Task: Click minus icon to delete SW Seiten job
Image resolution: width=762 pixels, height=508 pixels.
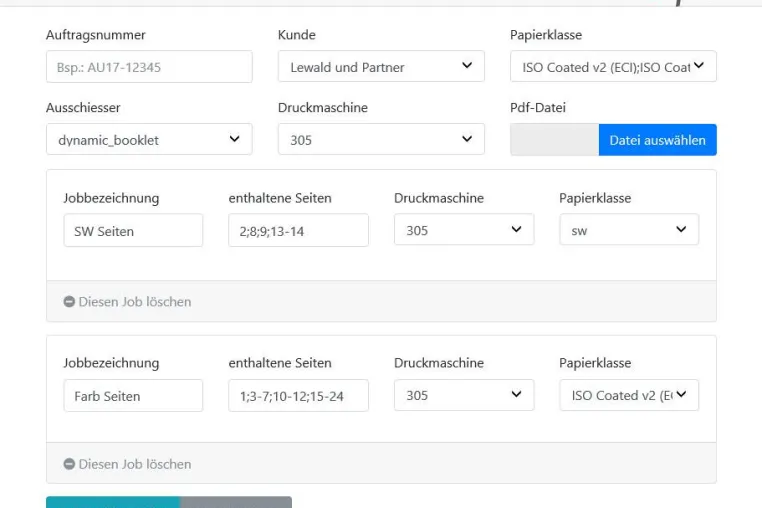Action: pyautogui.click(x=69, y=301)
